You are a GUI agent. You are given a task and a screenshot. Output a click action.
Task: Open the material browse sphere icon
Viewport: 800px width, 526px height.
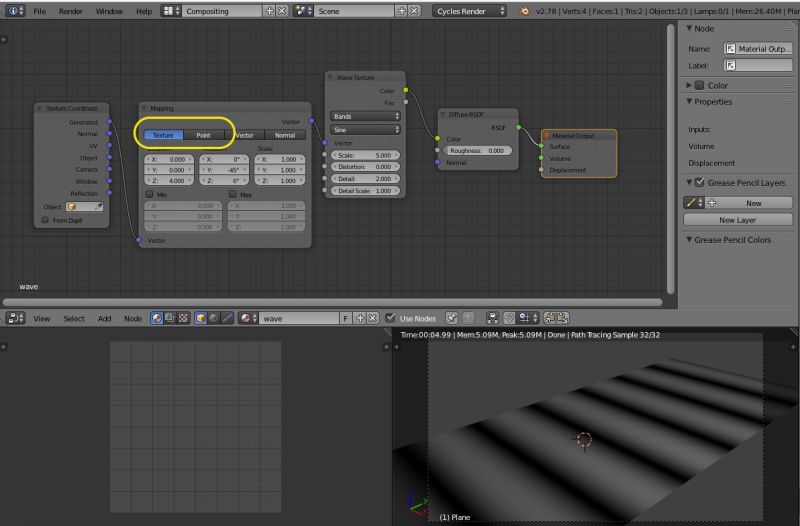[x=248, y=318]
